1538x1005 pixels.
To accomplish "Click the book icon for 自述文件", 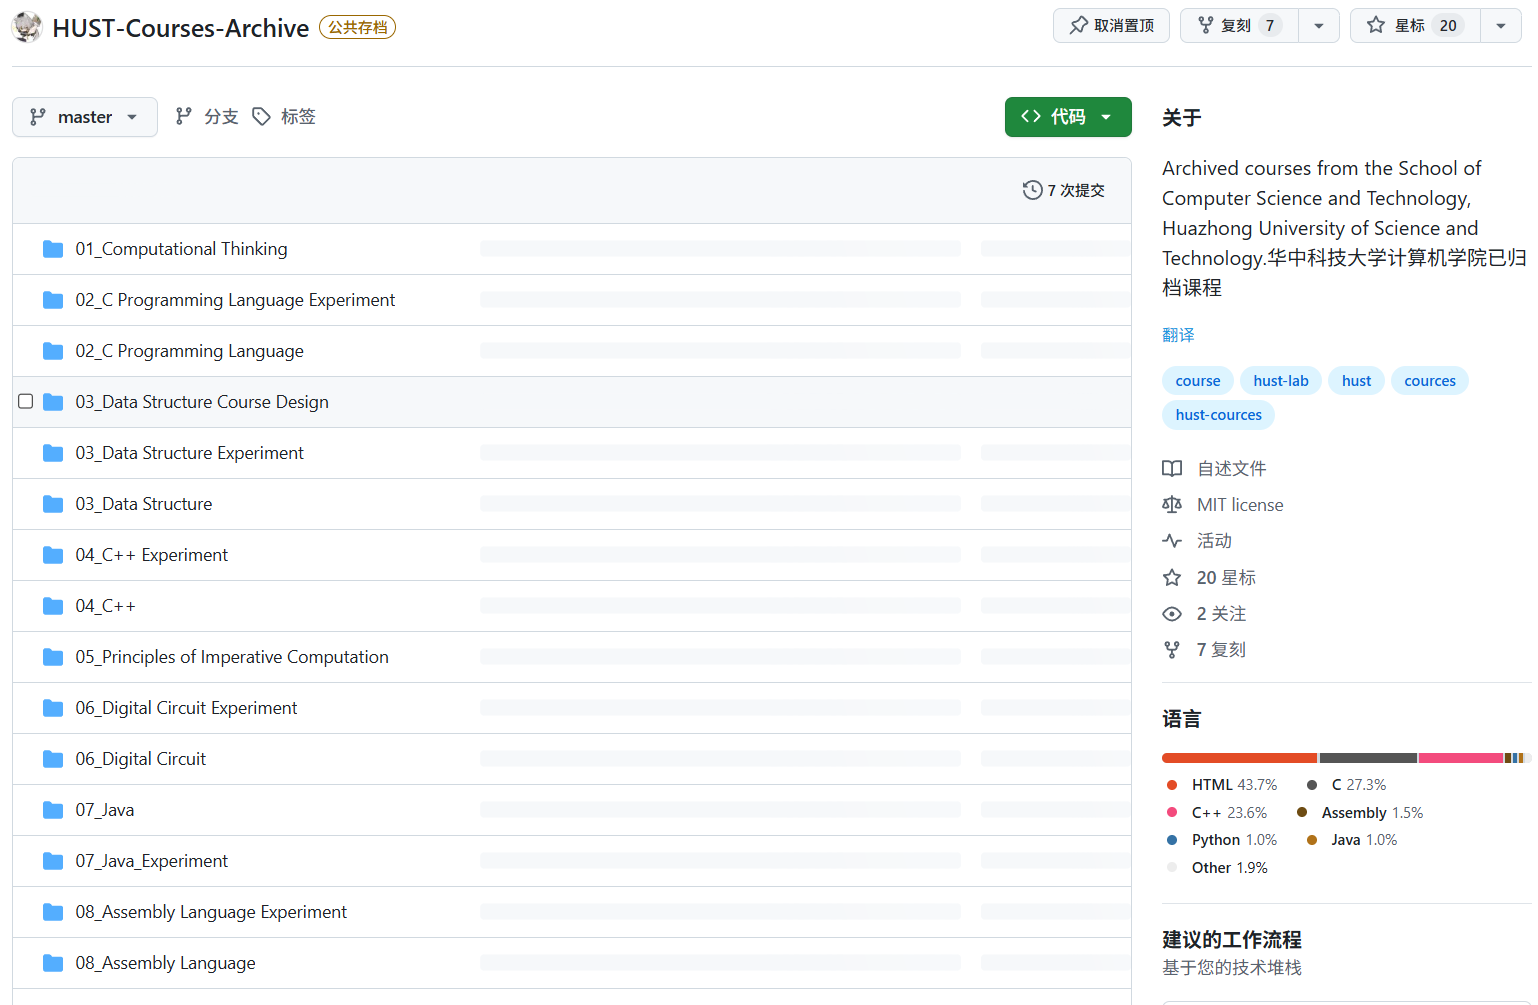I will pos(1172,469).
